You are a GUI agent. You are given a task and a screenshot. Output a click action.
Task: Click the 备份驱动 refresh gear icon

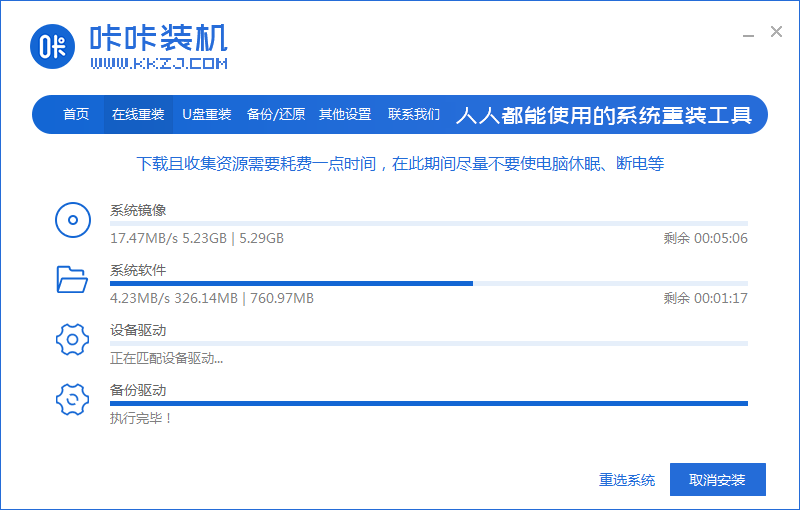pos(73,400)
